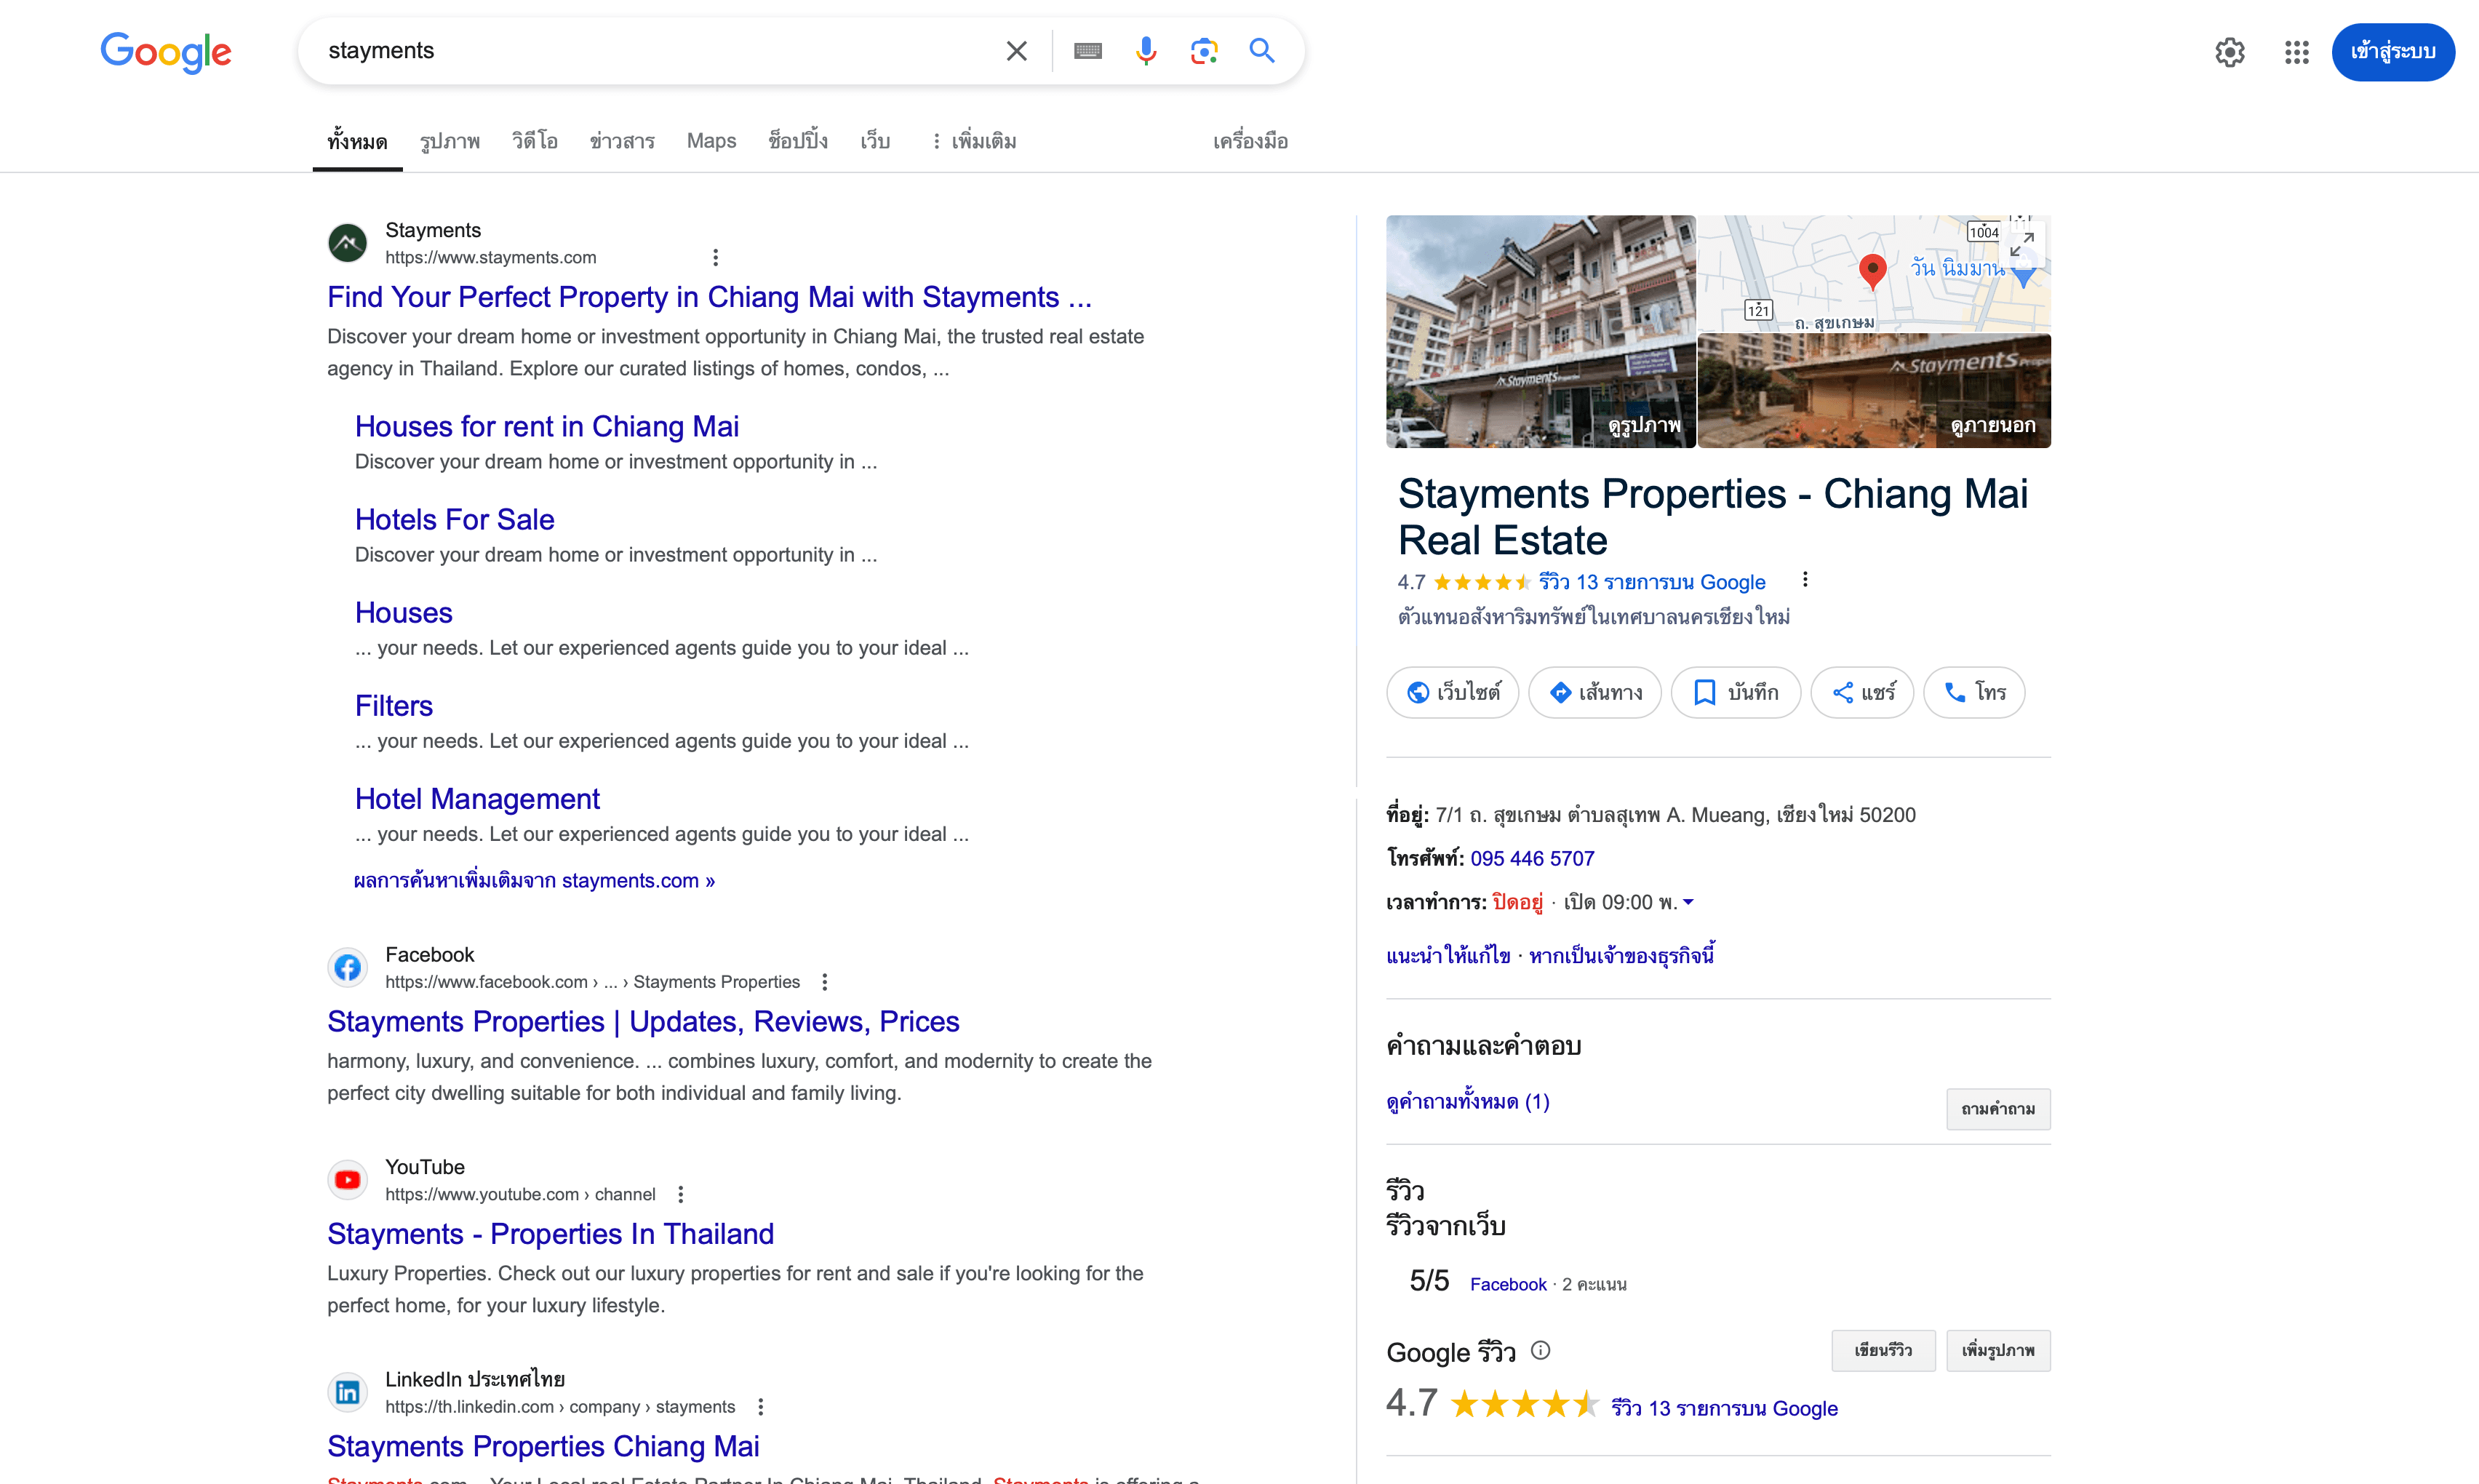The width and height of the screenshot is (2479, 1484).
Task: Expand the map with the arrows icon
Action: click(x=2022, y=243)
